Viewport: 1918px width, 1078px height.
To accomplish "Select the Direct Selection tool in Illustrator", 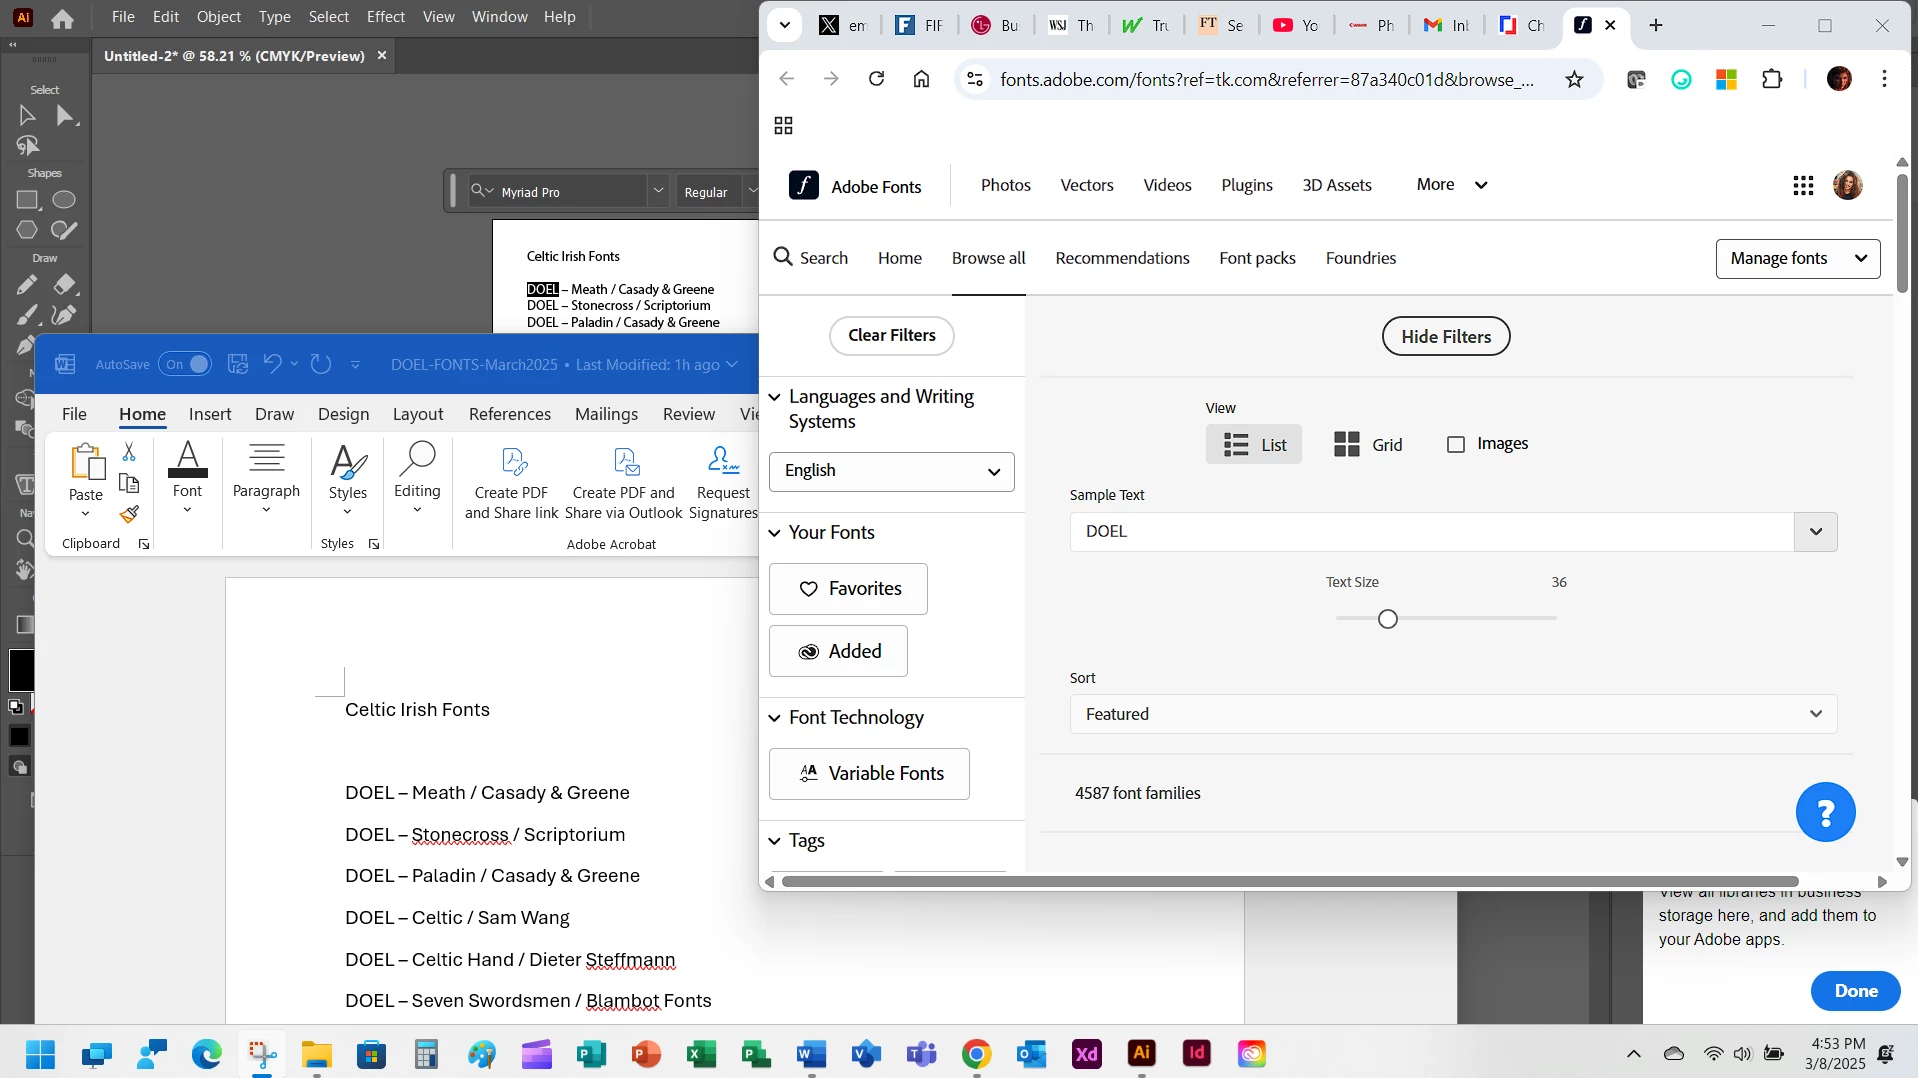I will [x=65, y=116].
